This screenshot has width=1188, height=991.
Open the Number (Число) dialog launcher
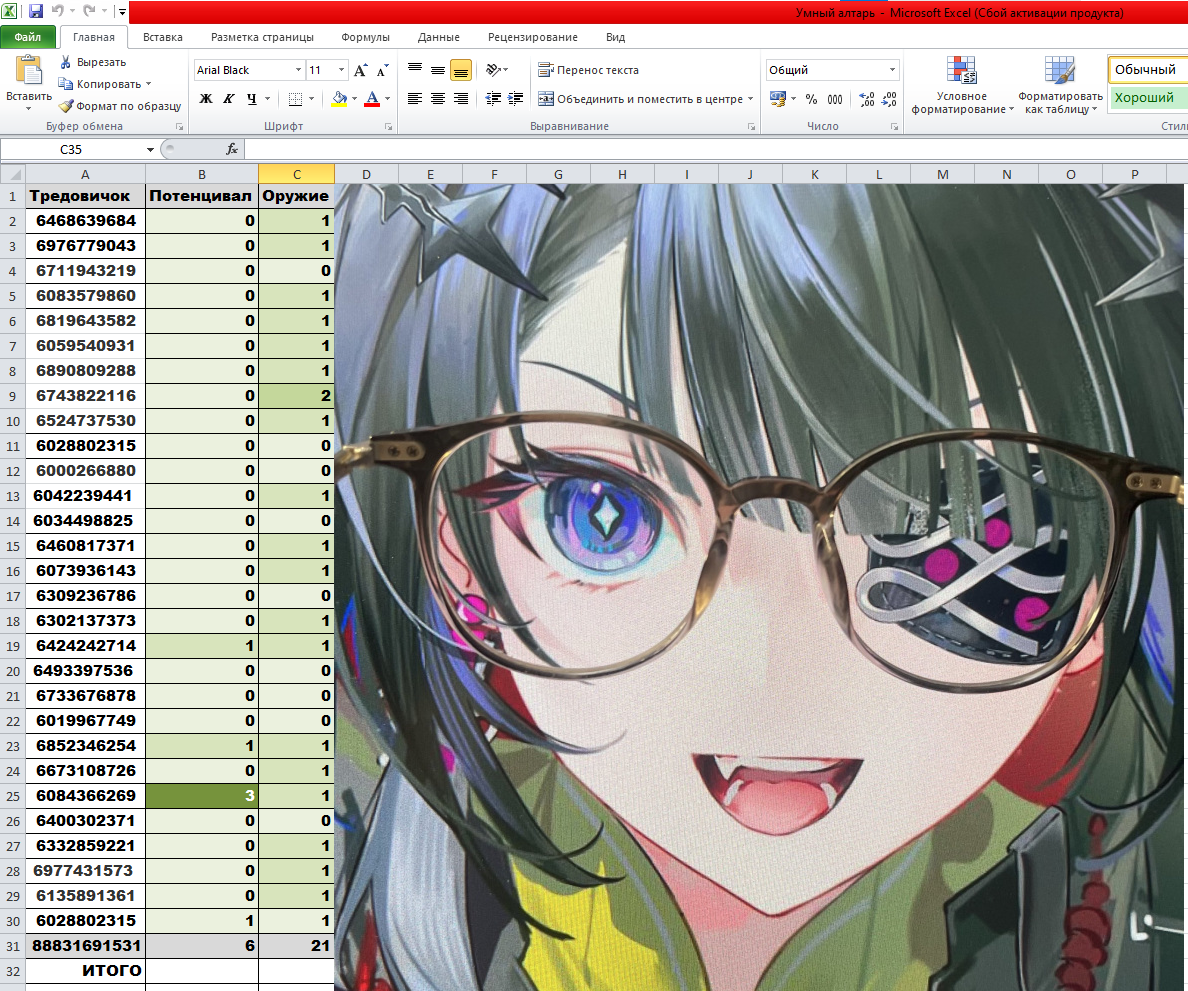895,127
